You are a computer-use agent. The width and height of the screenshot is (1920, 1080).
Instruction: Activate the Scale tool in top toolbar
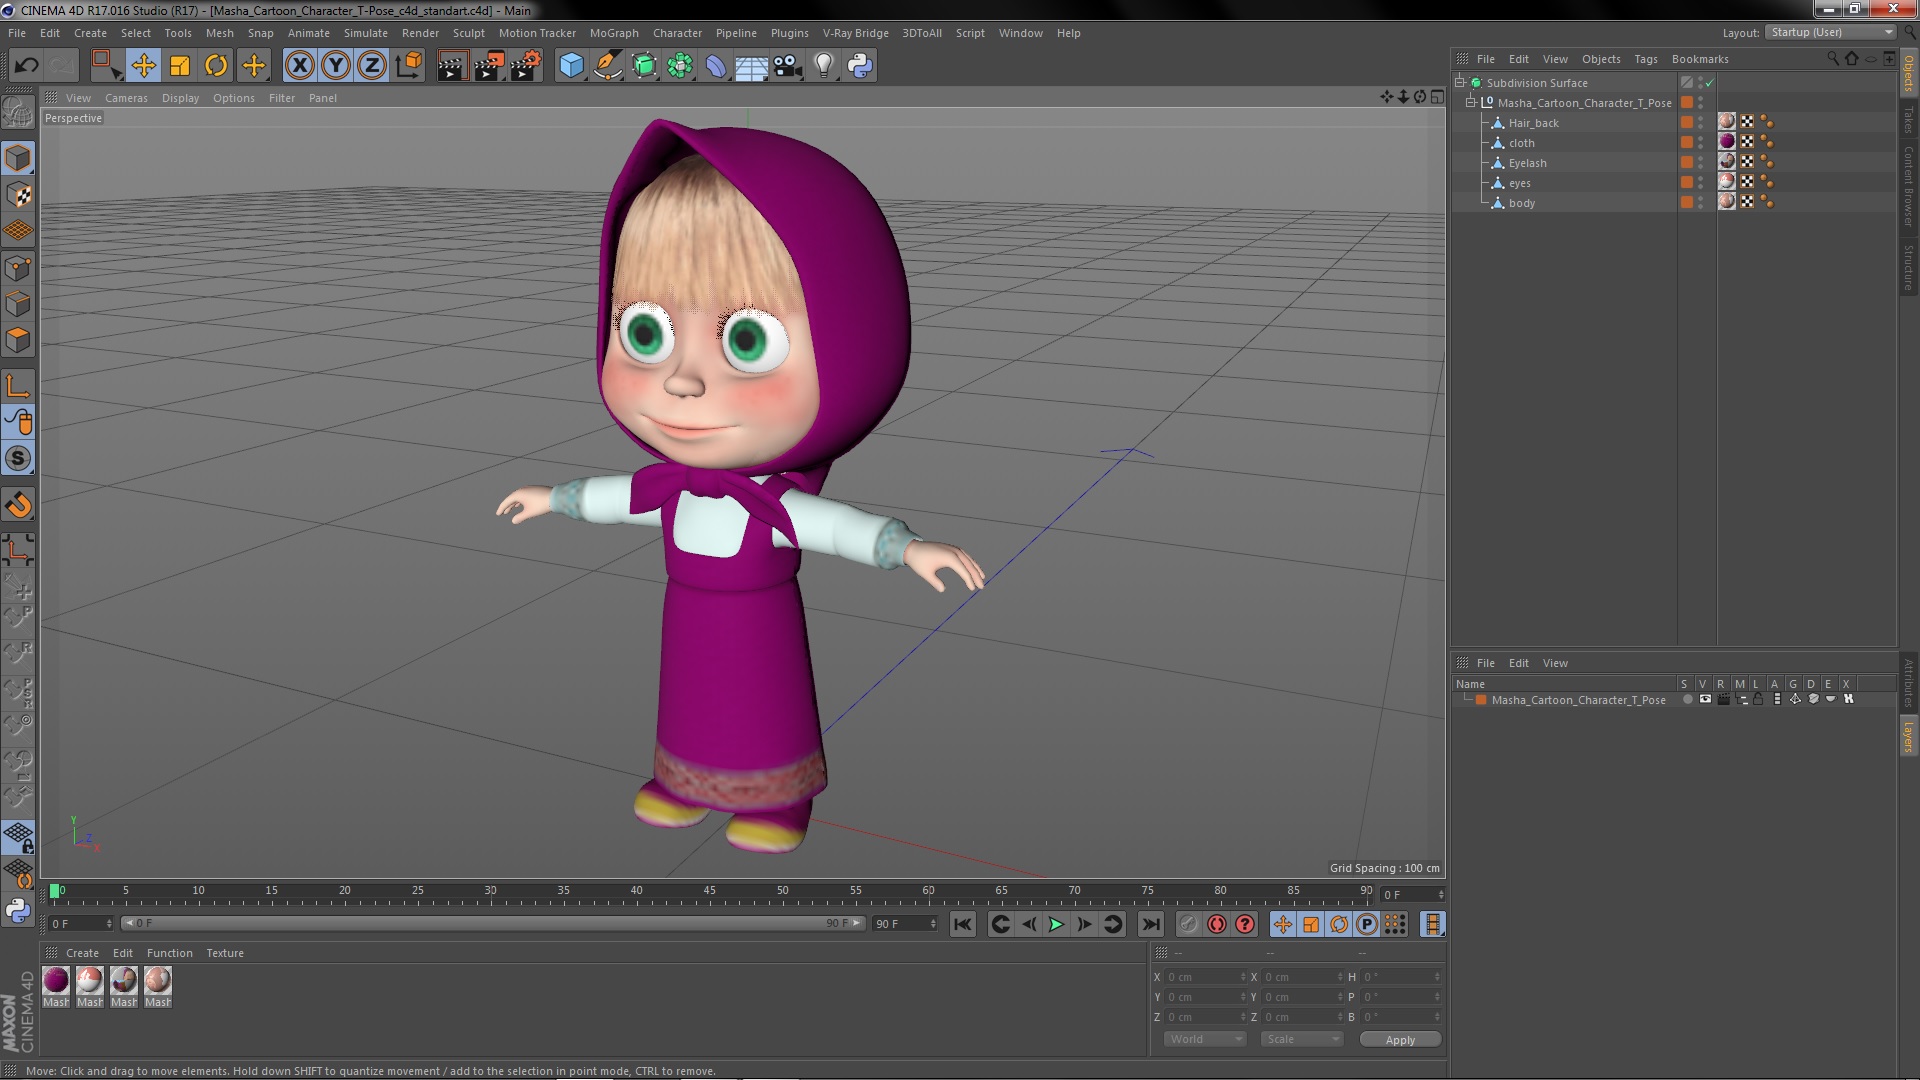point(180,66)
